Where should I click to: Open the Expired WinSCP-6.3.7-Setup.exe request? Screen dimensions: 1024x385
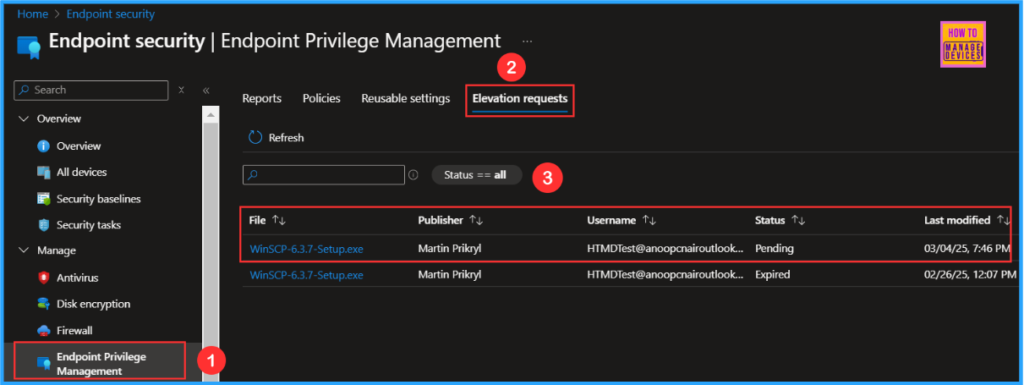306,275
